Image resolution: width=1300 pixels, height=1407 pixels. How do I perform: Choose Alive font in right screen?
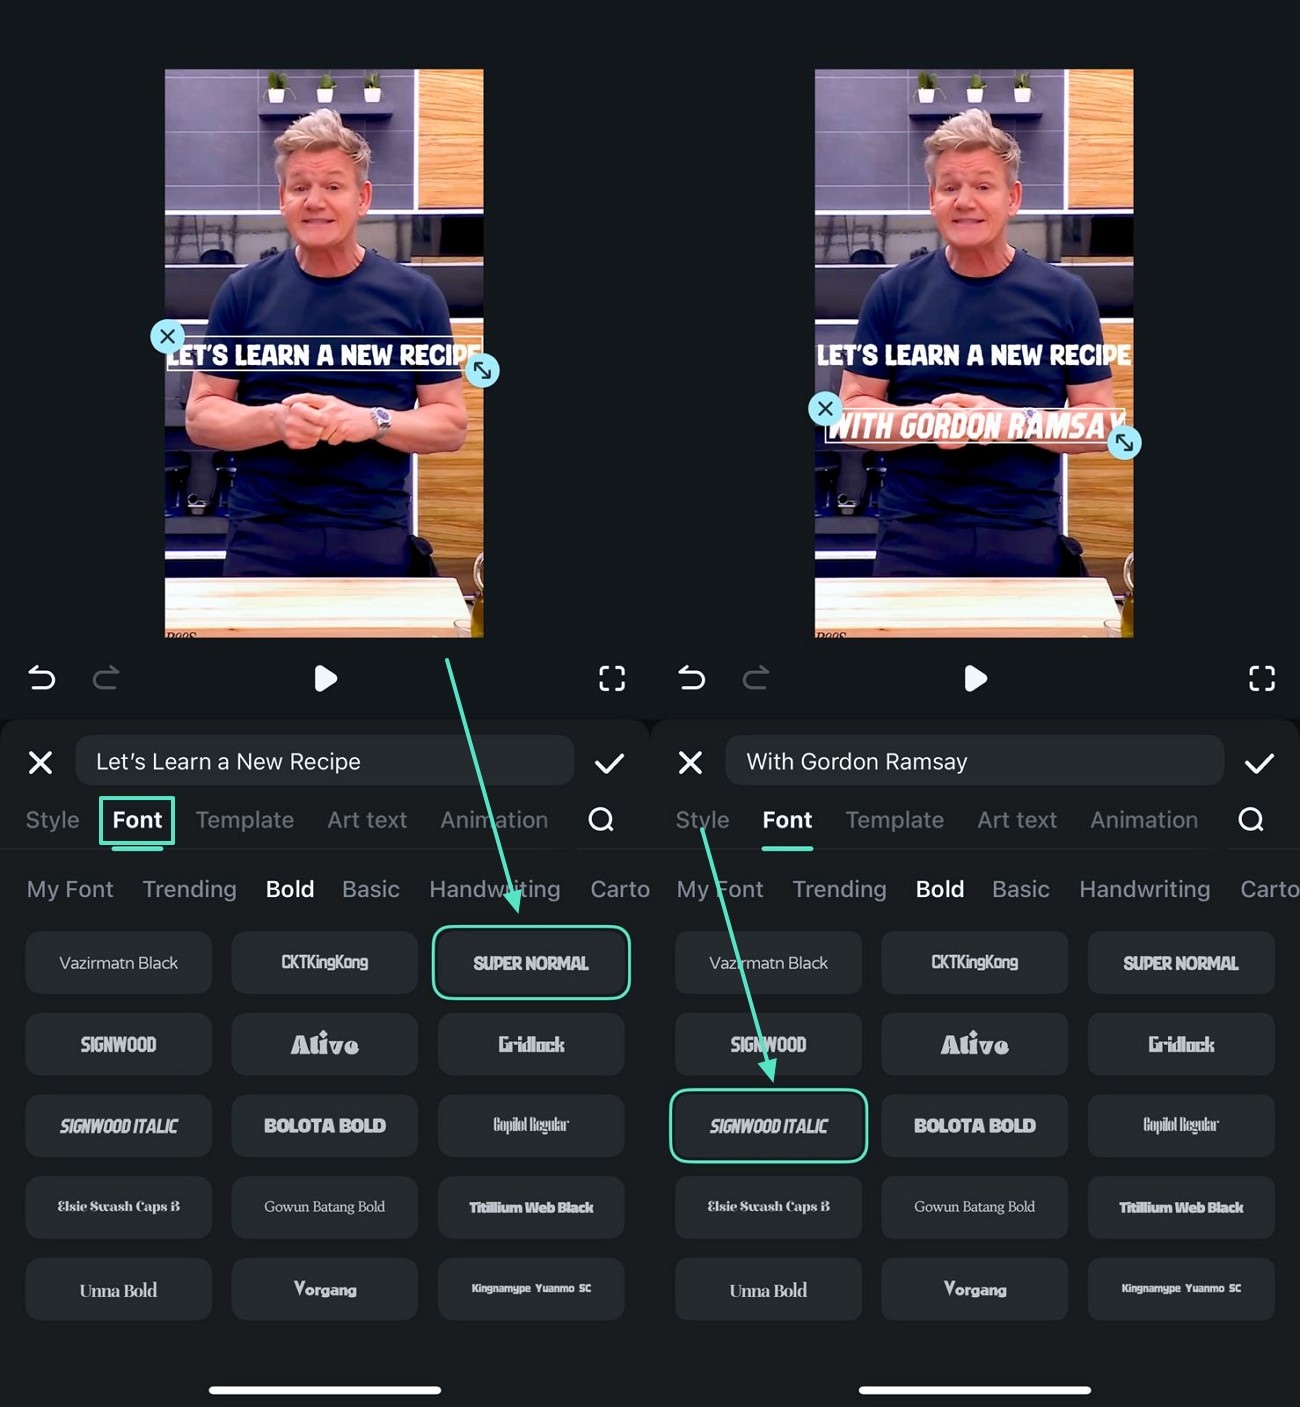(975, 1044)
